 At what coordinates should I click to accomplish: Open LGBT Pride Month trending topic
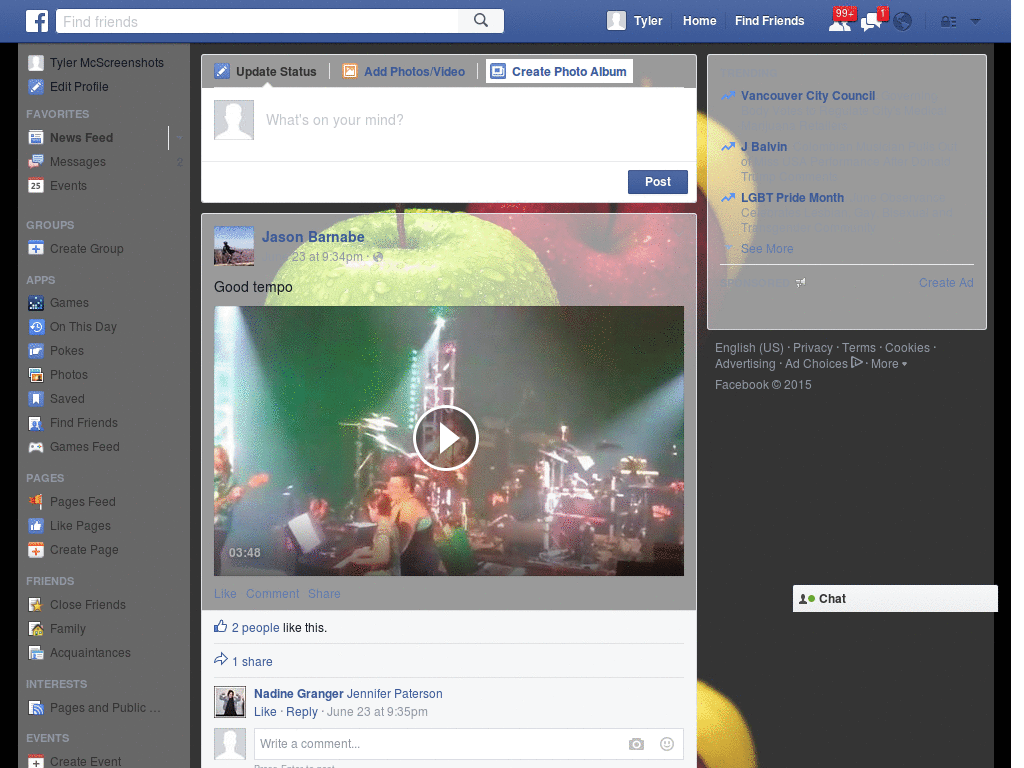(x=792, y=198)
